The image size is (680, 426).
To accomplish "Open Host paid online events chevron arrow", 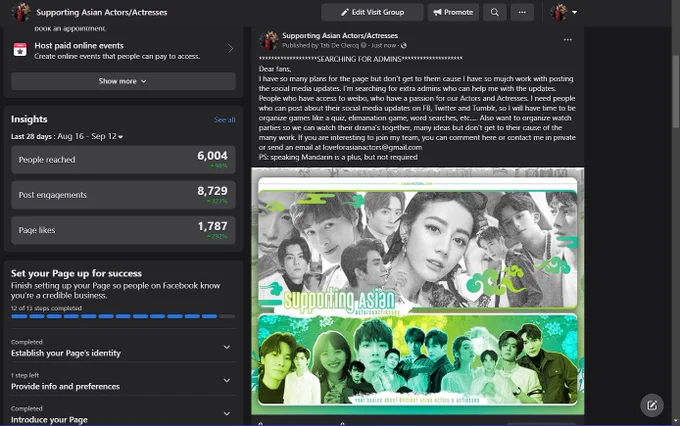I will 230,49.
